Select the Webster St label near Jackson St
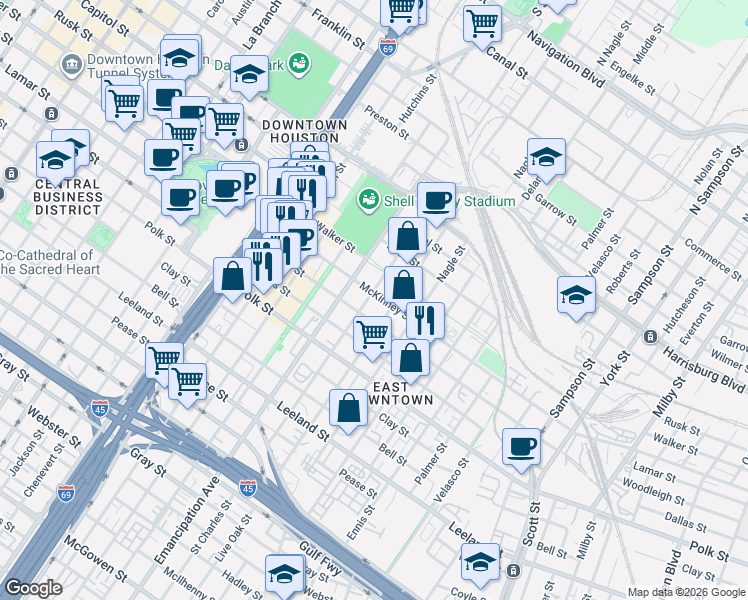 [x=54, y=427]
